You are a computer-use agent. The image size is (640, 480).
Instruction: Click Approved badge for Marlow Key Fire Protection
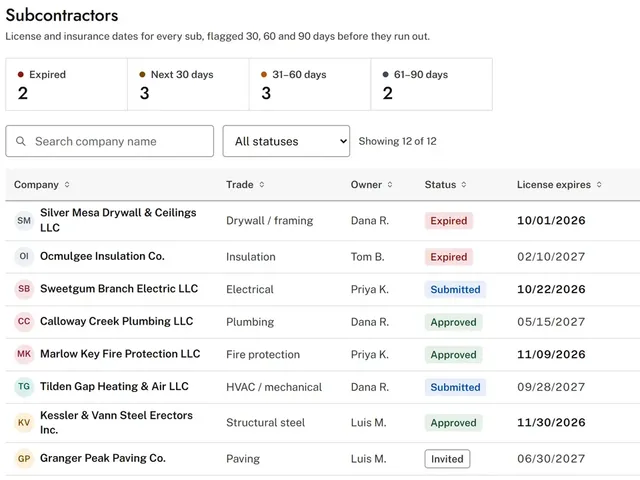click(453, 355)
